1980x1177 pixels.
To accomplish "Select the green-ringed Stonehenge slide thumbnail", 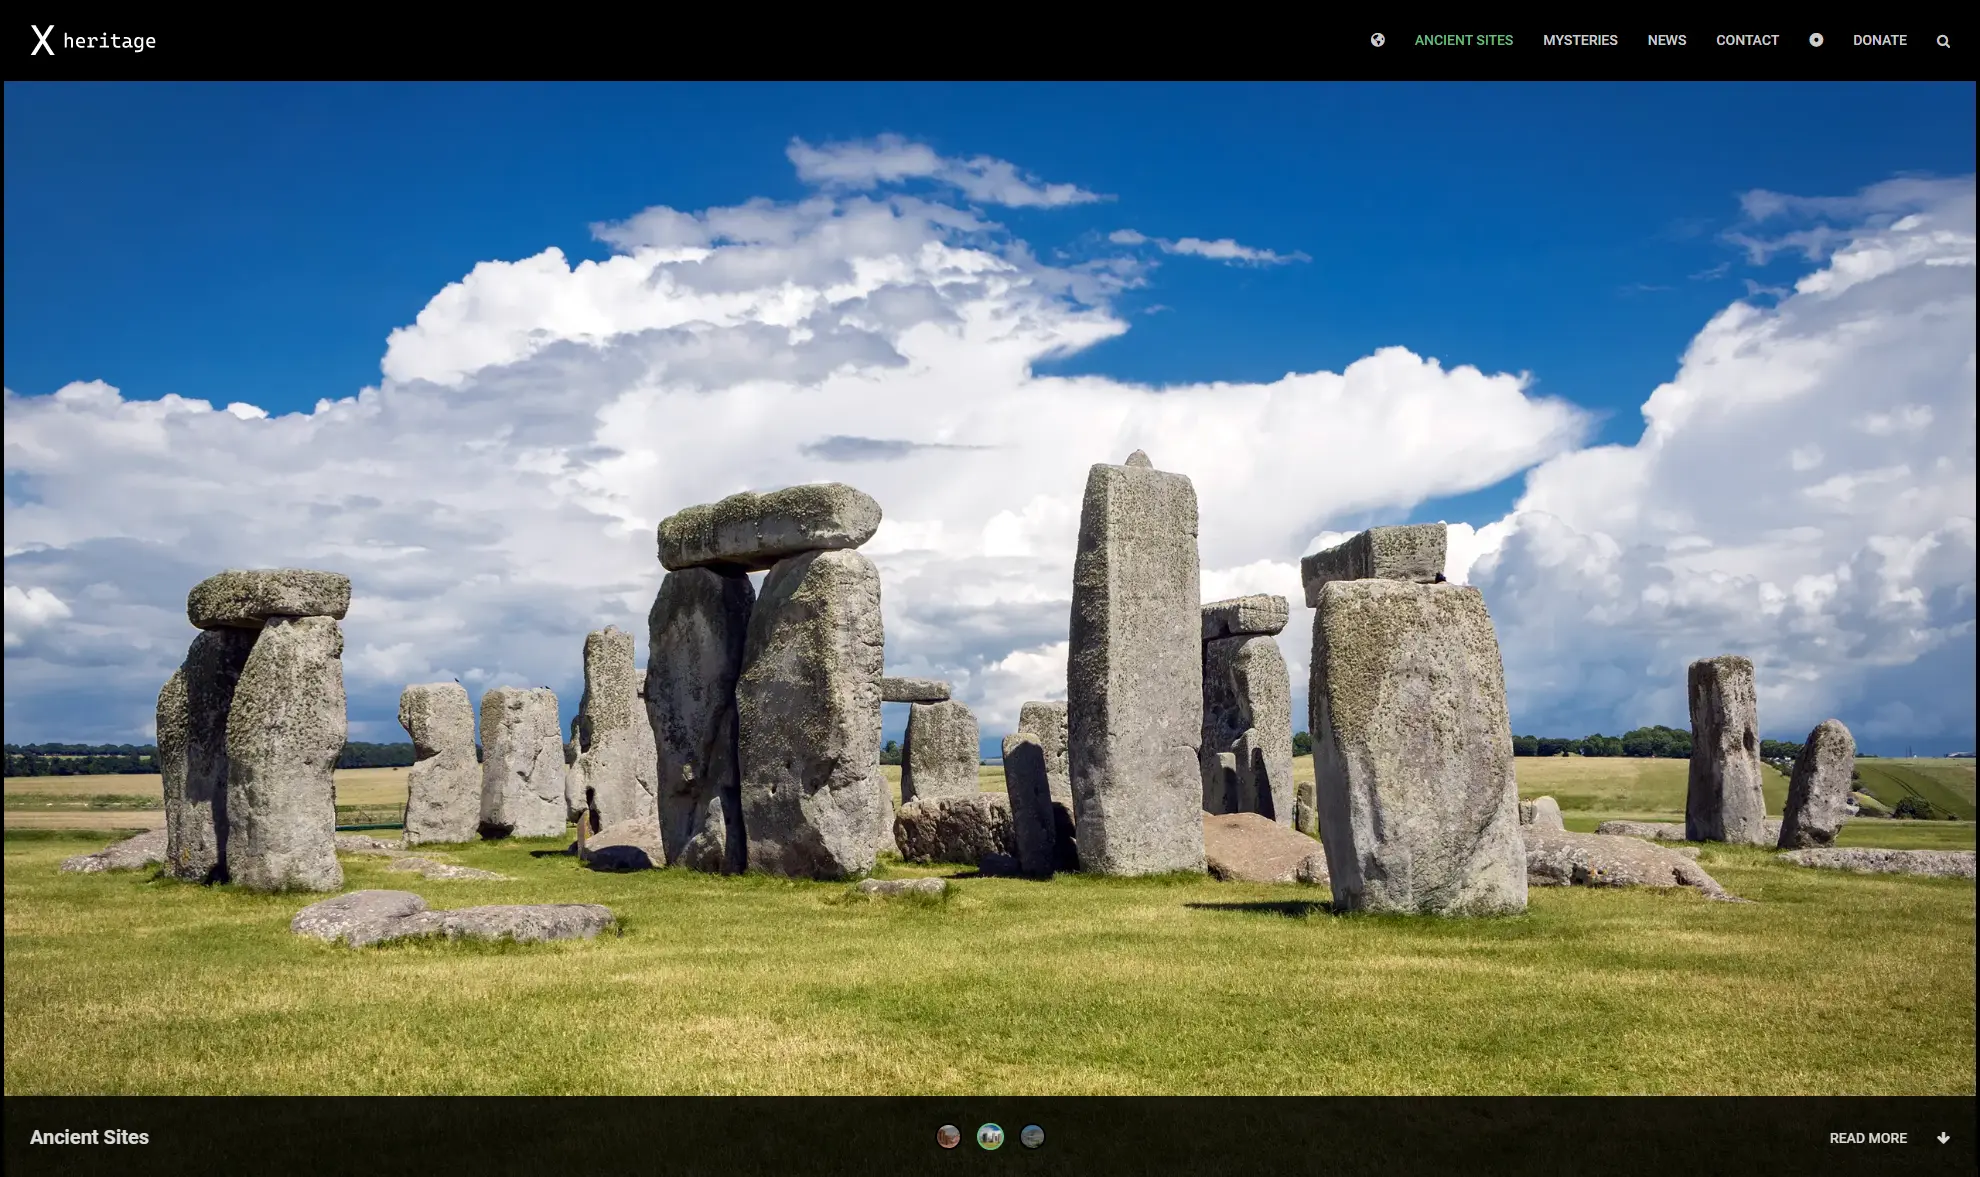I will [x=990, y=1136].
